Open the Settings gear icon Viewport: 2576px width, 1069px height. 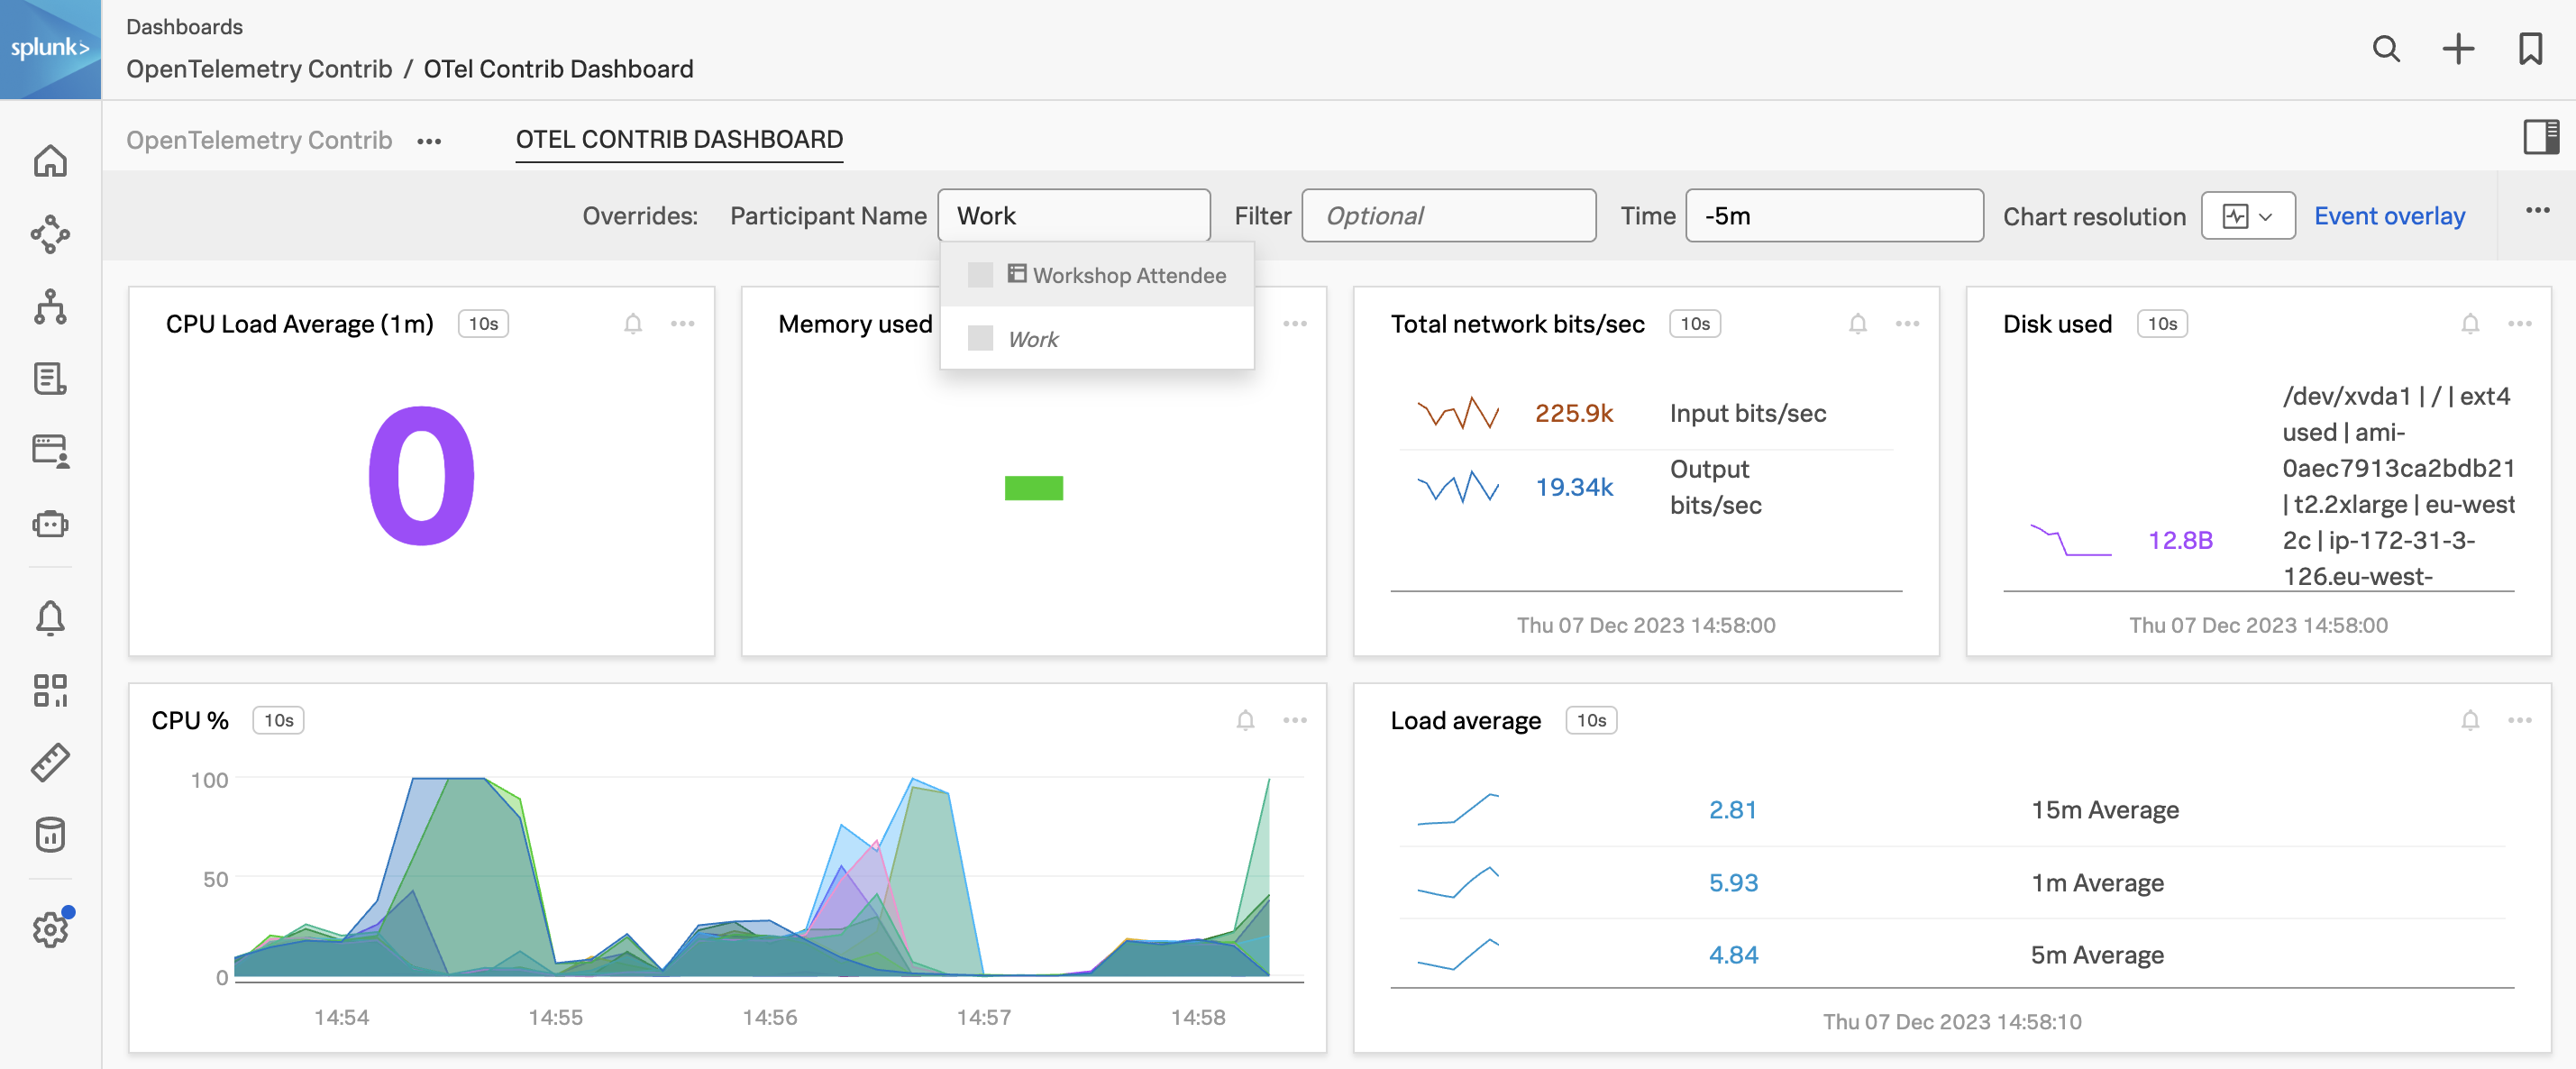tap(50, 929)
